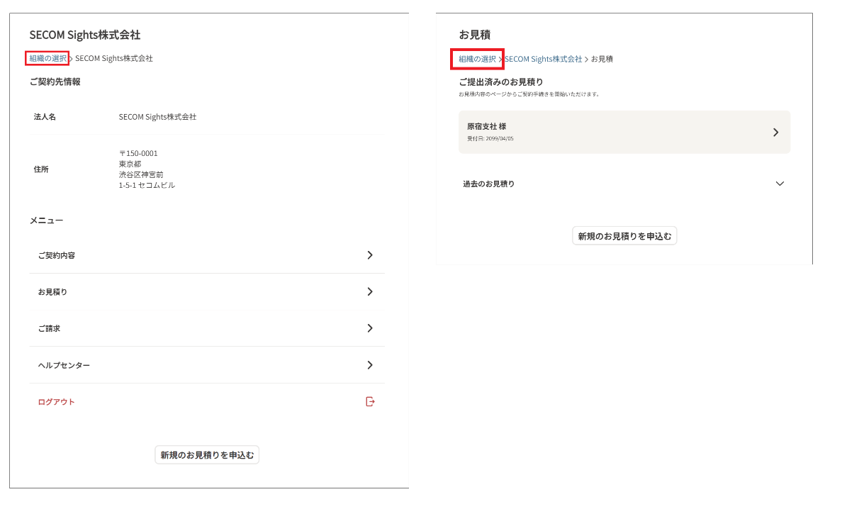Viewport: 842px width, 509px height.
Task: Select the ログアウト menu item
Action: pyautogui.click(x=207, y=402)
